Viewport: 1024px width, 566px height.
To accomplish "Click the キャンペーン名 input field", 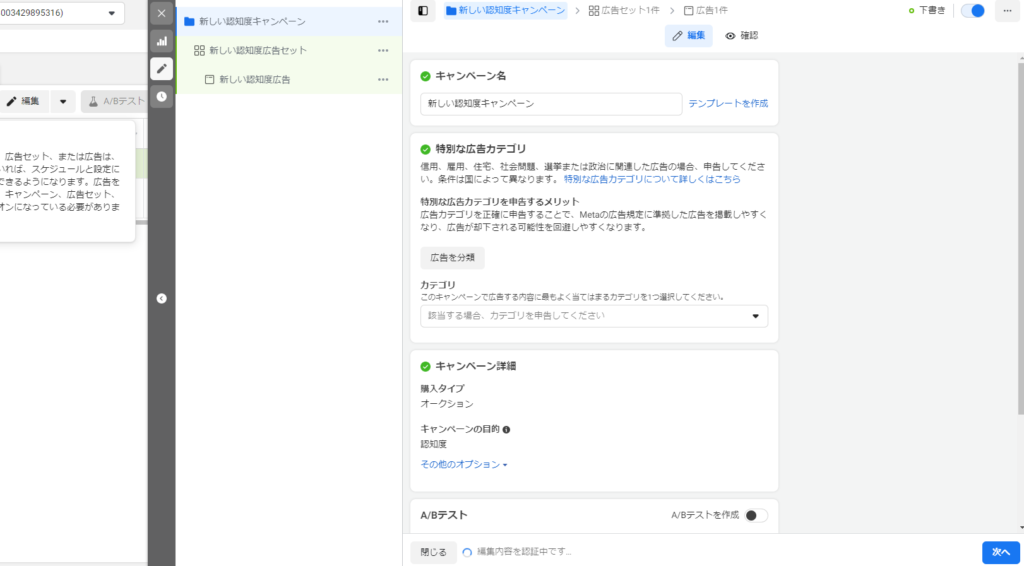I will pyautogui.click(x=550, y=103).
